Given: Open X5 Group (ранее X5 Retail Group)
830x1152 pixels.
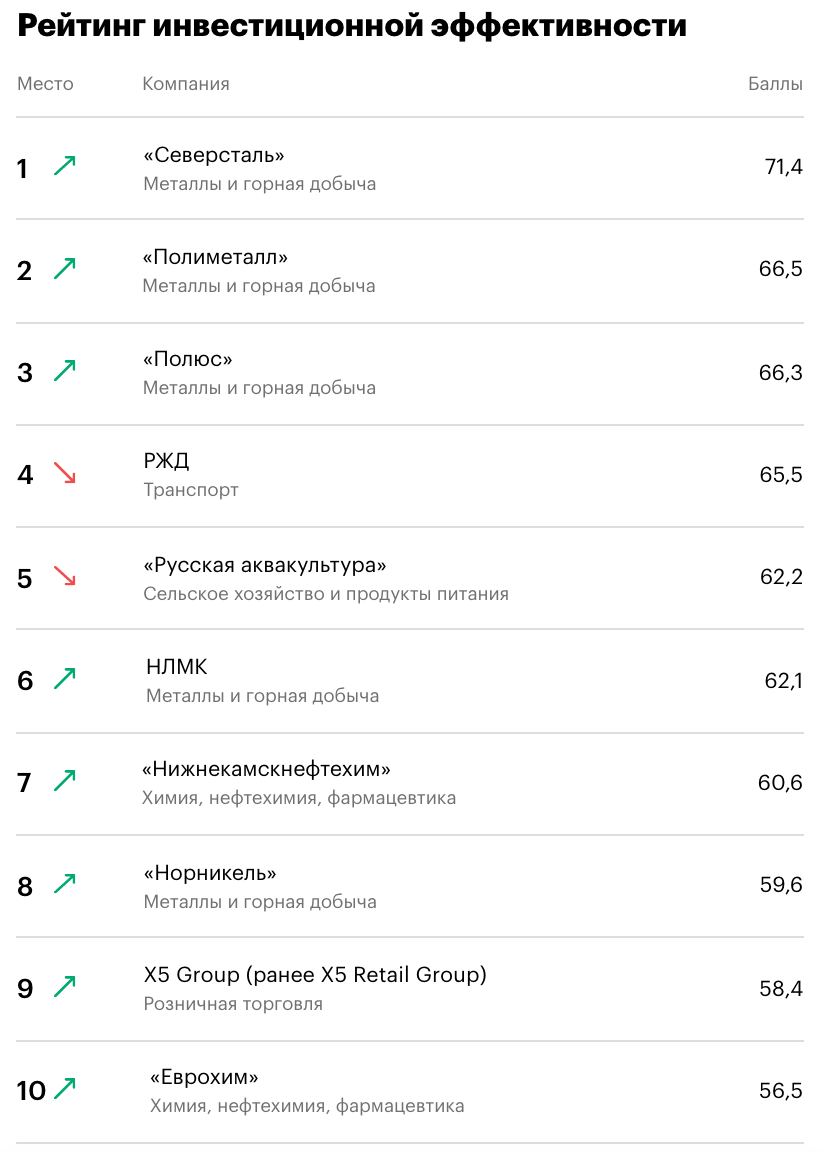Looking at the screenshot, I should coord(315,974).
